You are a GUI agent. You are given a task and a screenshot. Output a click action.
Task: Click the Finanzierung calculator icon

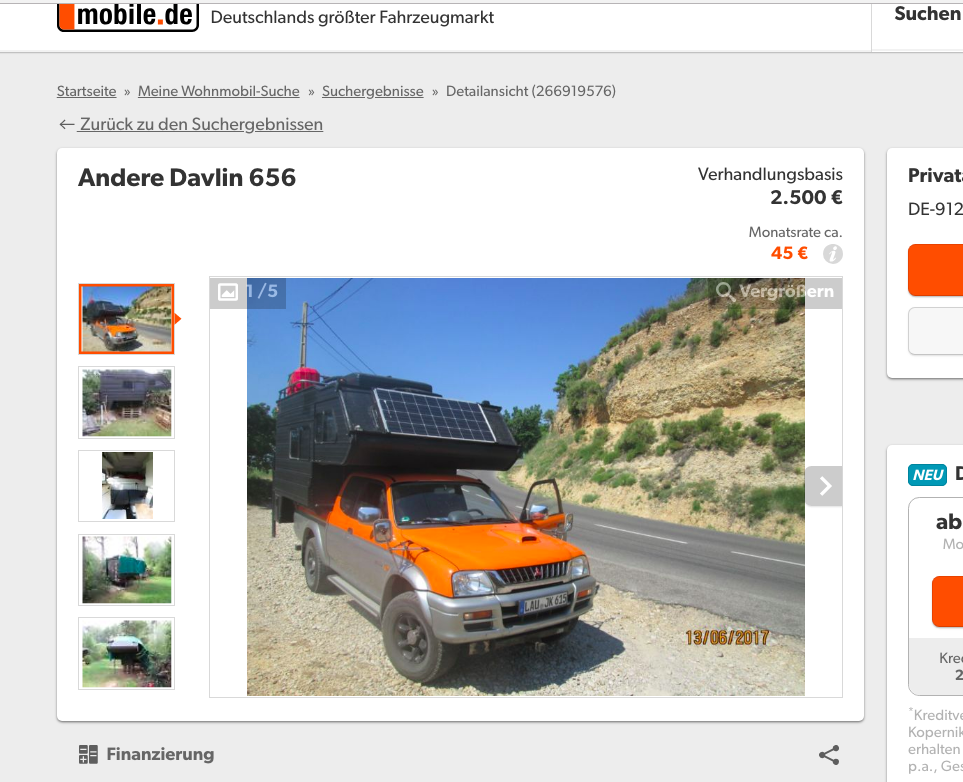pos(88,754)
